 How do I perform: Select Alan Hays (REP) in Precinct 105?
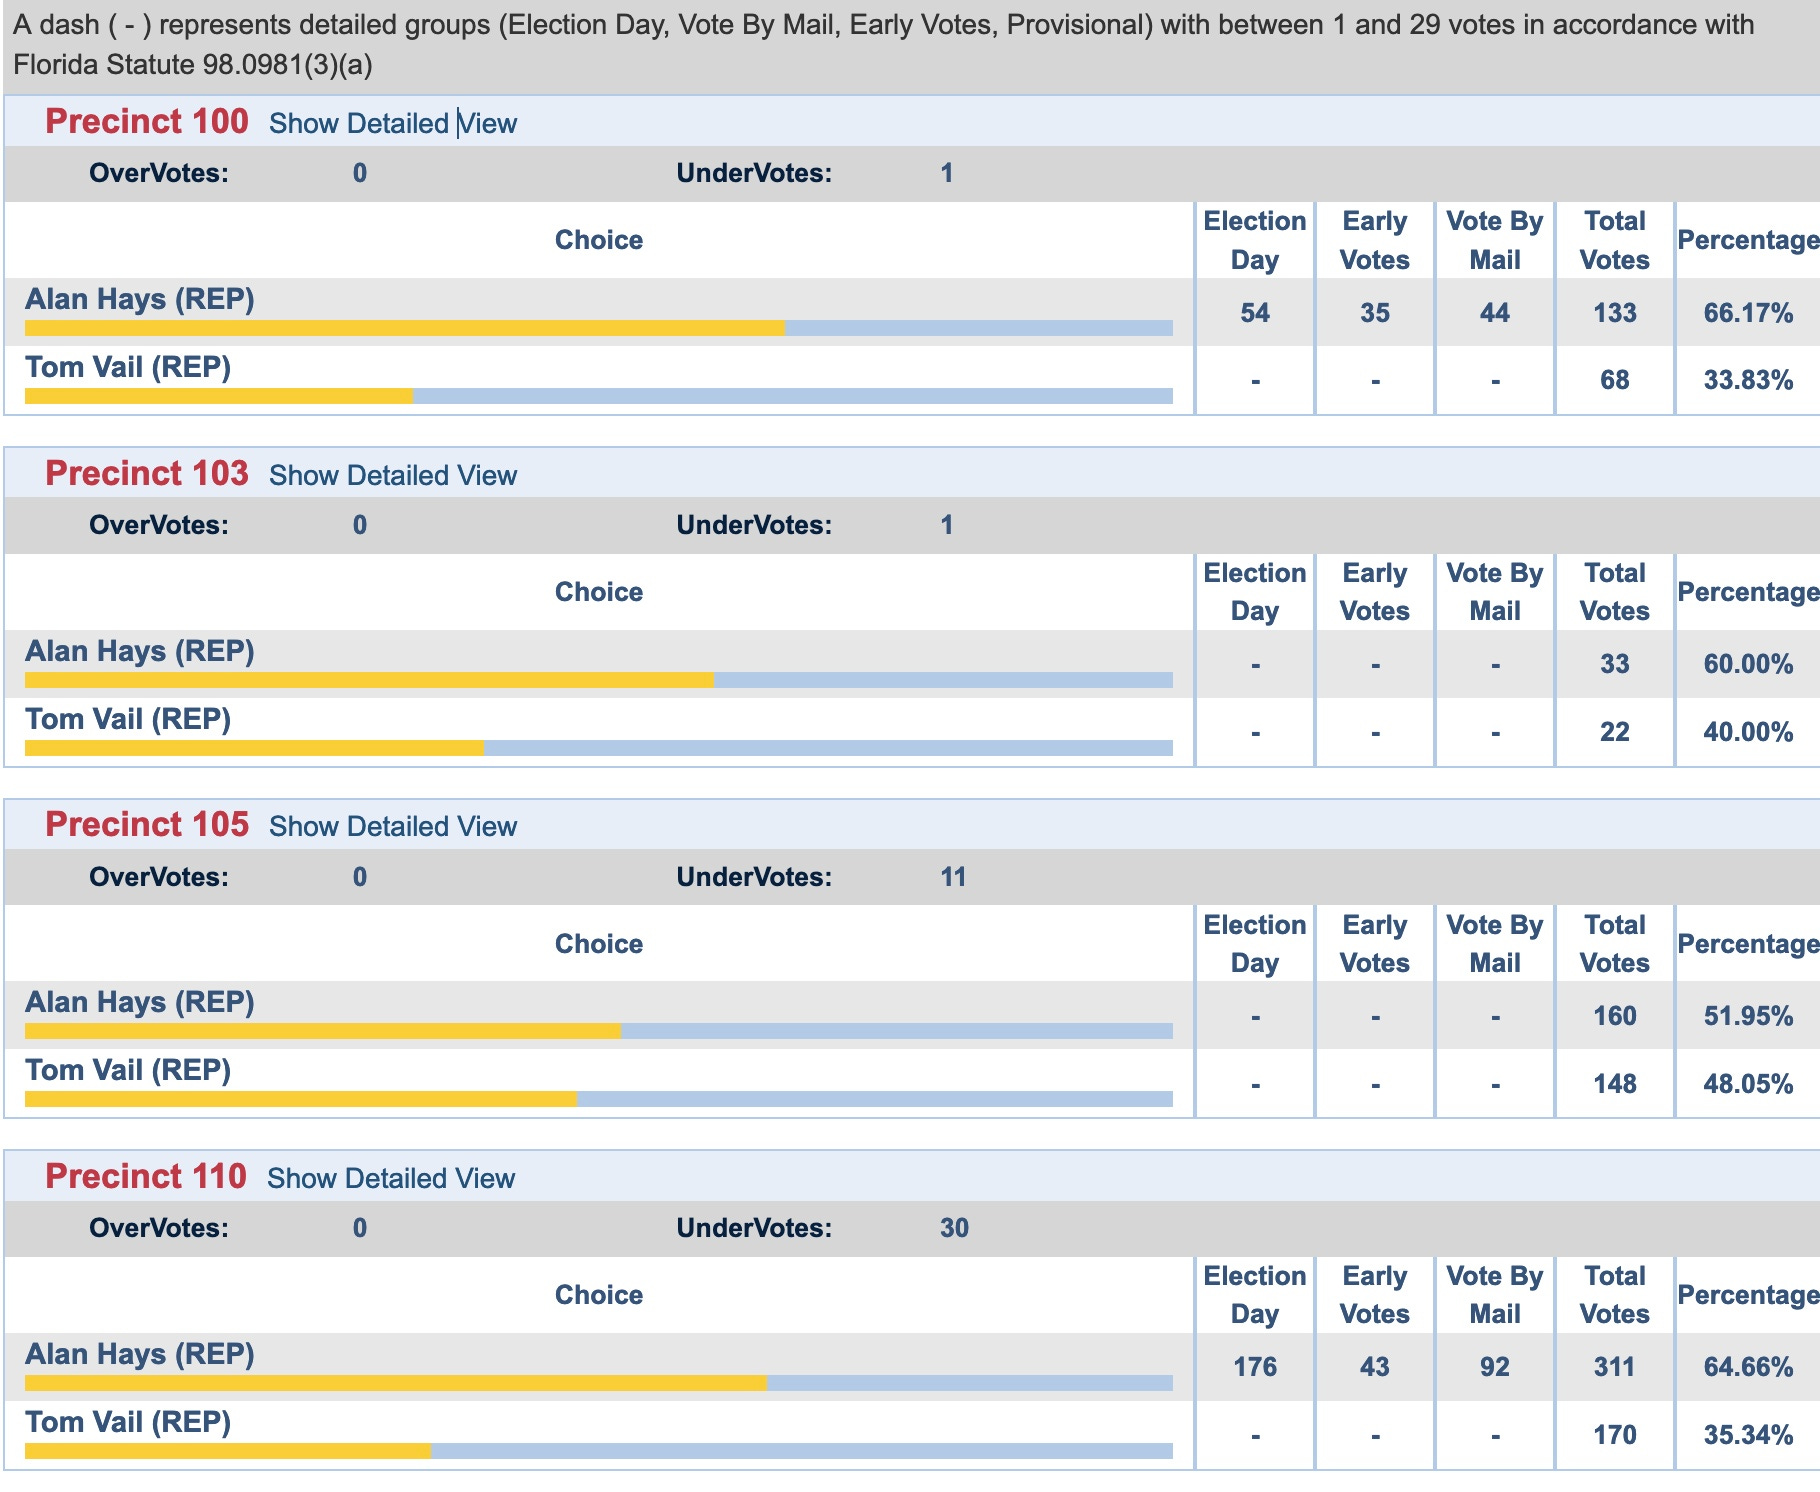coord(140,1002)
